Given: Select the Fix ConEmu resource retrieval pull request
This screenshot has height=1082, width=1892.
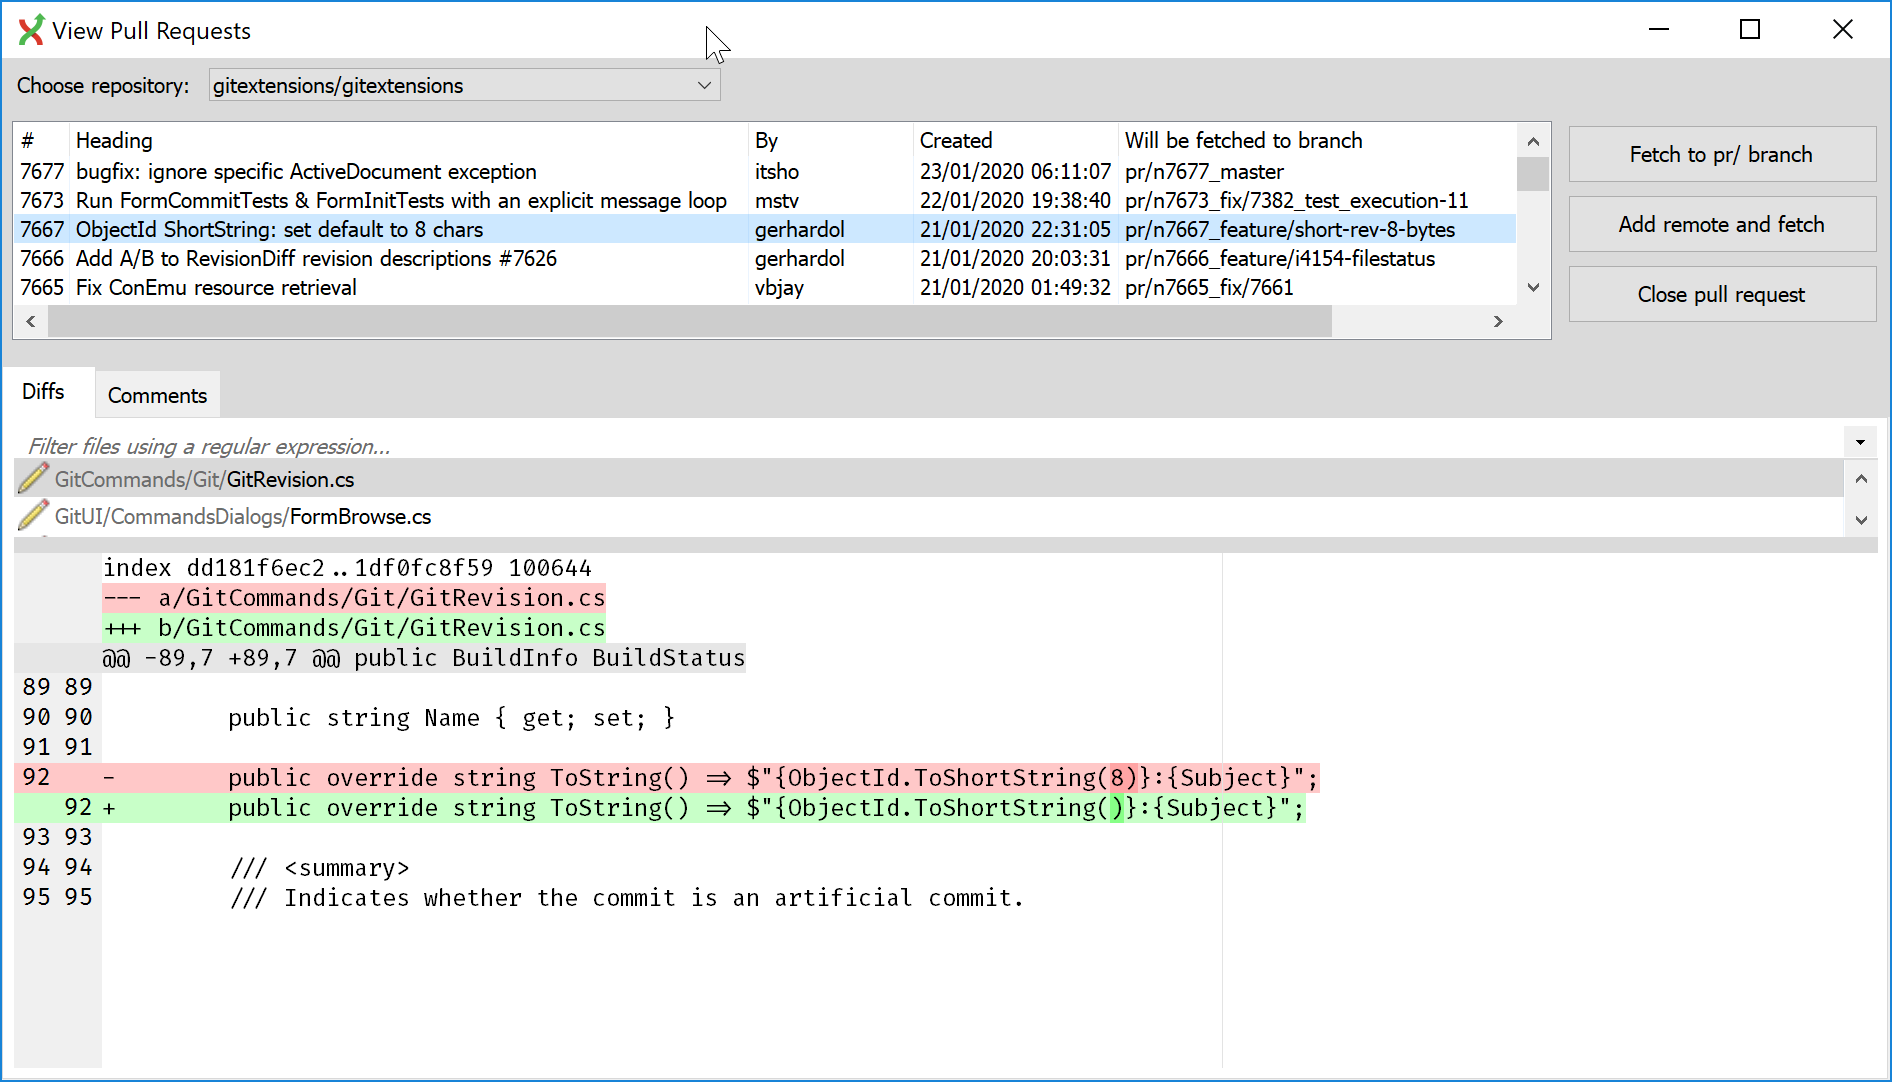Looking at the screenshot, I should coord(216,287).
